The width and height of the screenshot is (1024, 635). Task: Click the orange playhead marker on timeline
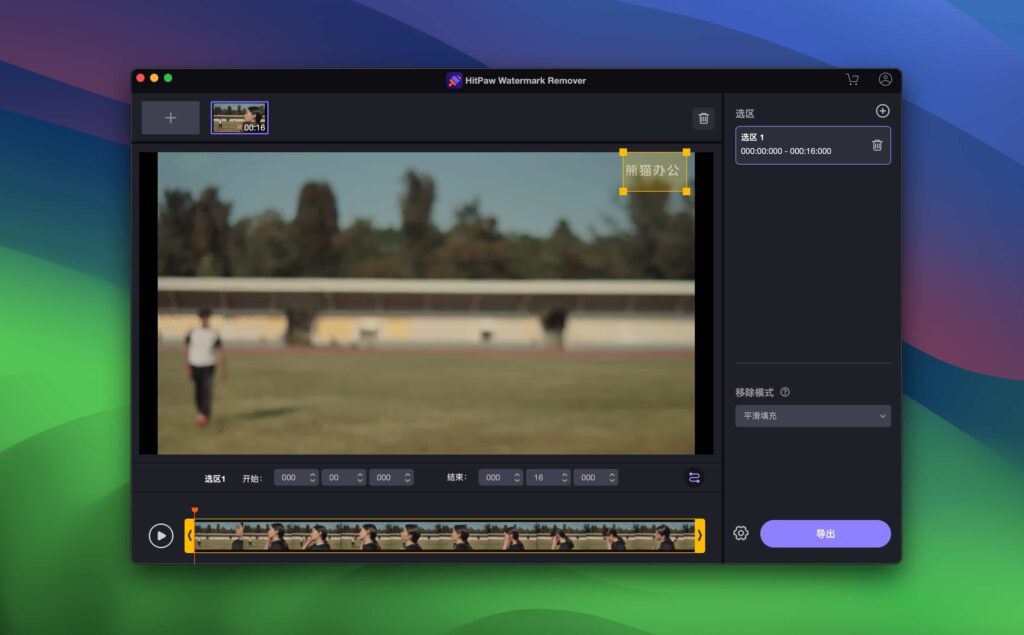[194, 512]
